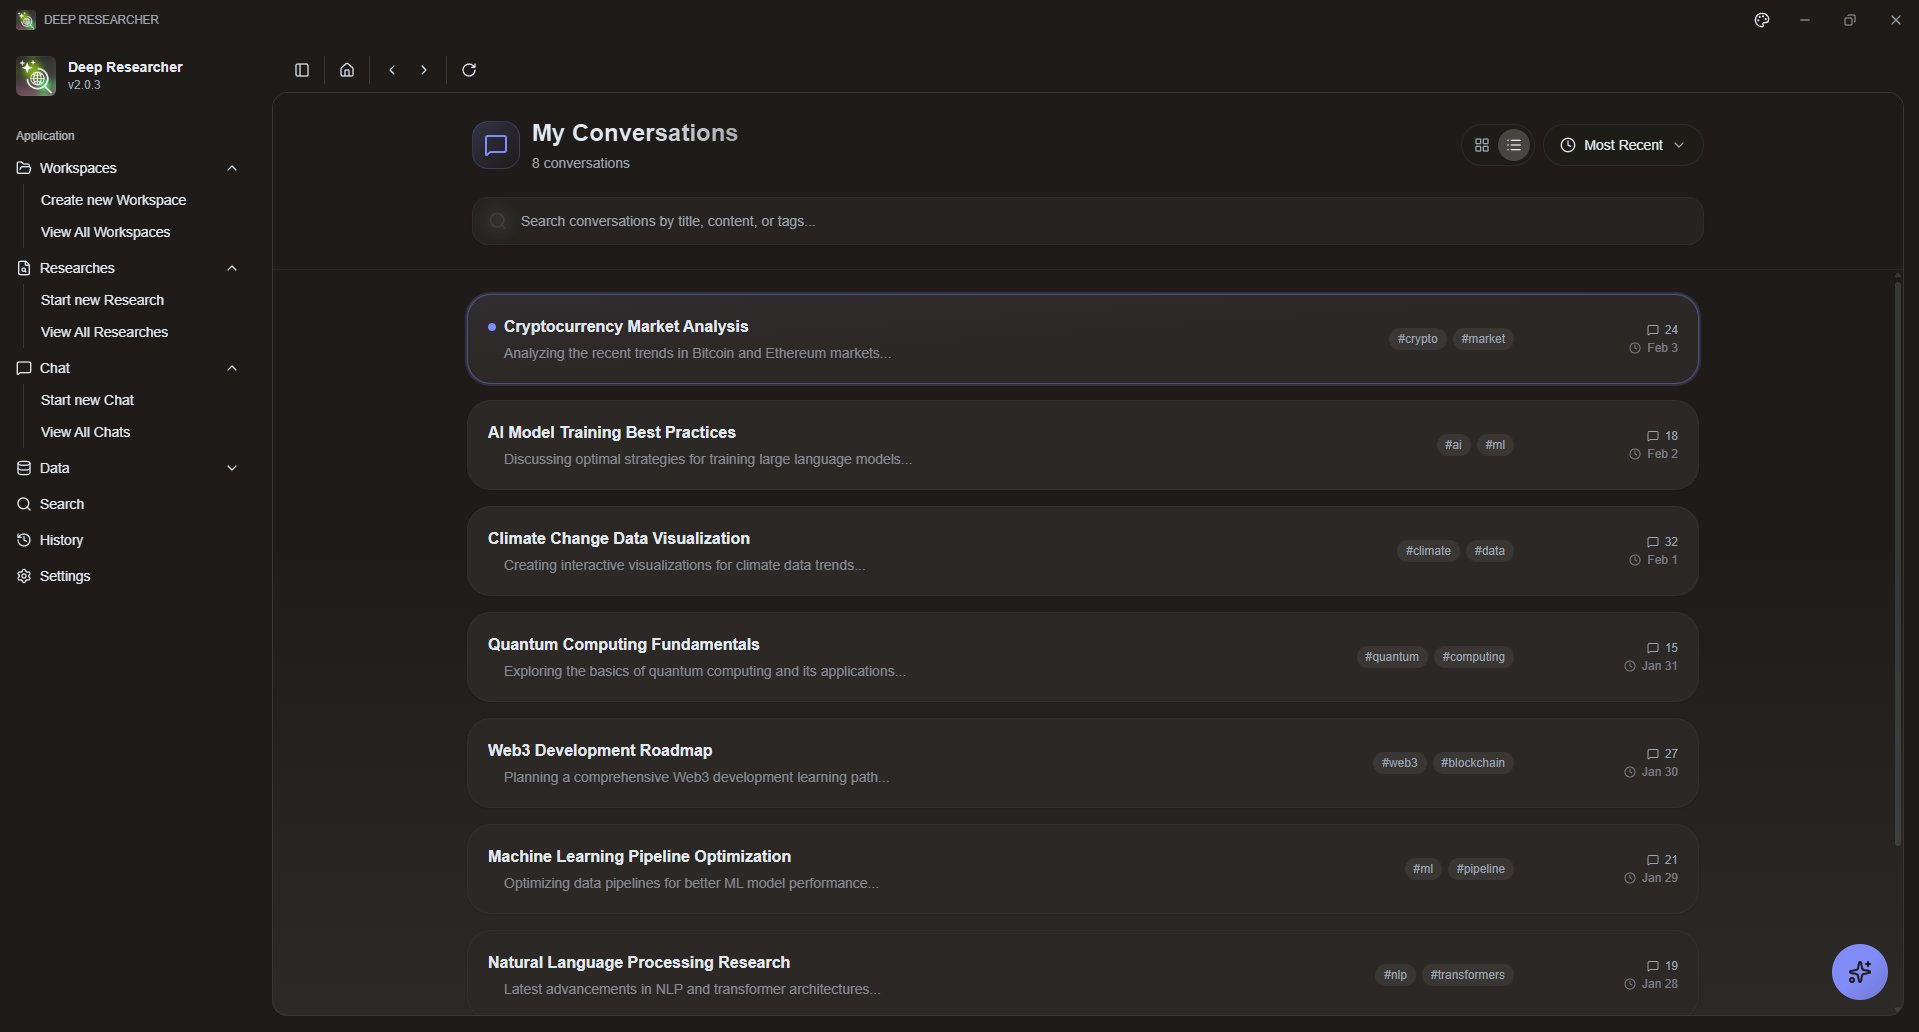Reload the page with refresh icon
1919x1032 pixels.
click(469, 70)
